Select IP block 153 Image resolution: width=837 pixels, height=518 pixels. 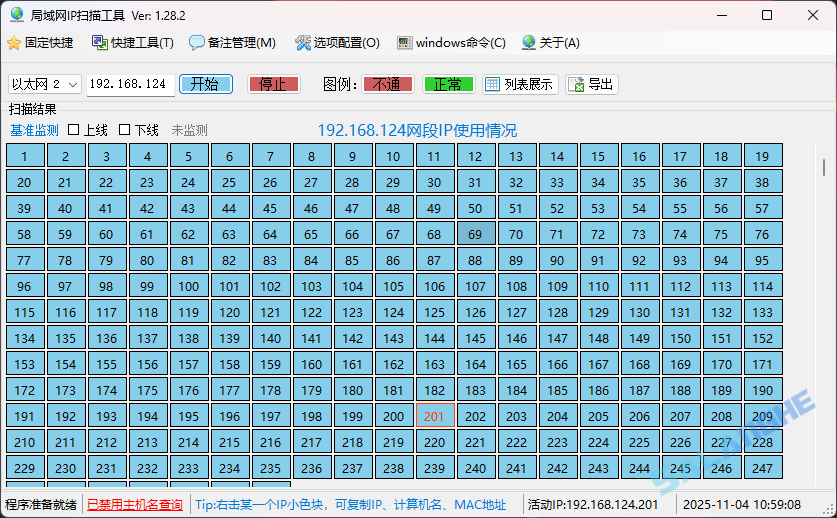click(25, 364)
